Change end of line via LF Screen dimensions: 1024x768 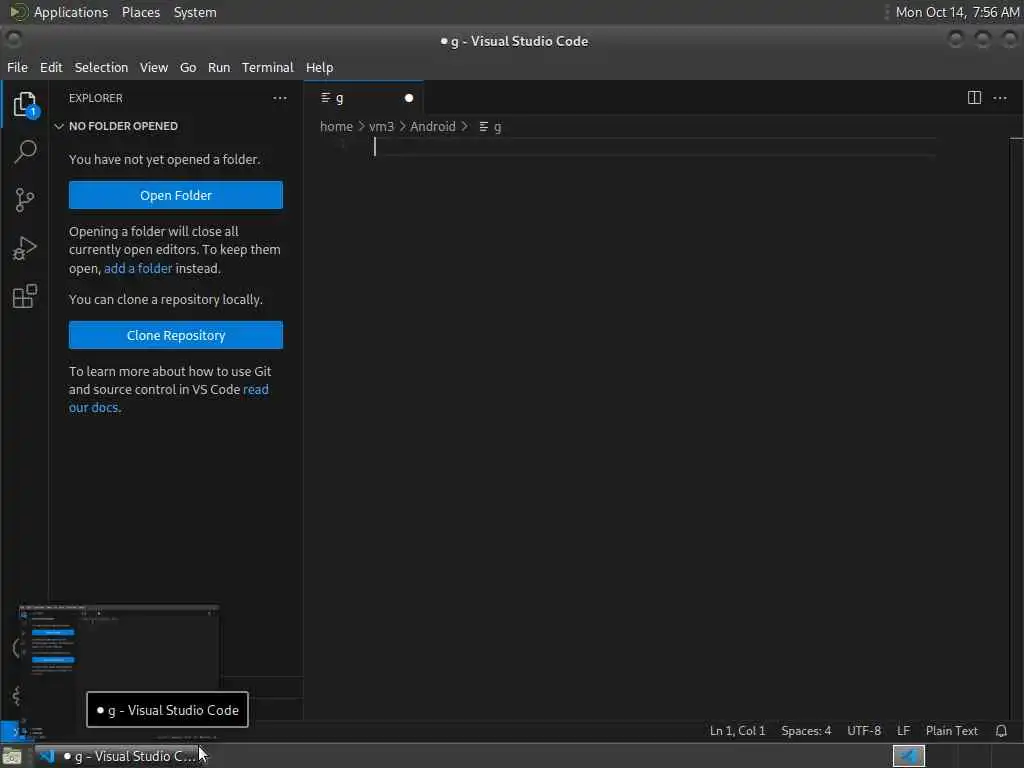(903, 731)
